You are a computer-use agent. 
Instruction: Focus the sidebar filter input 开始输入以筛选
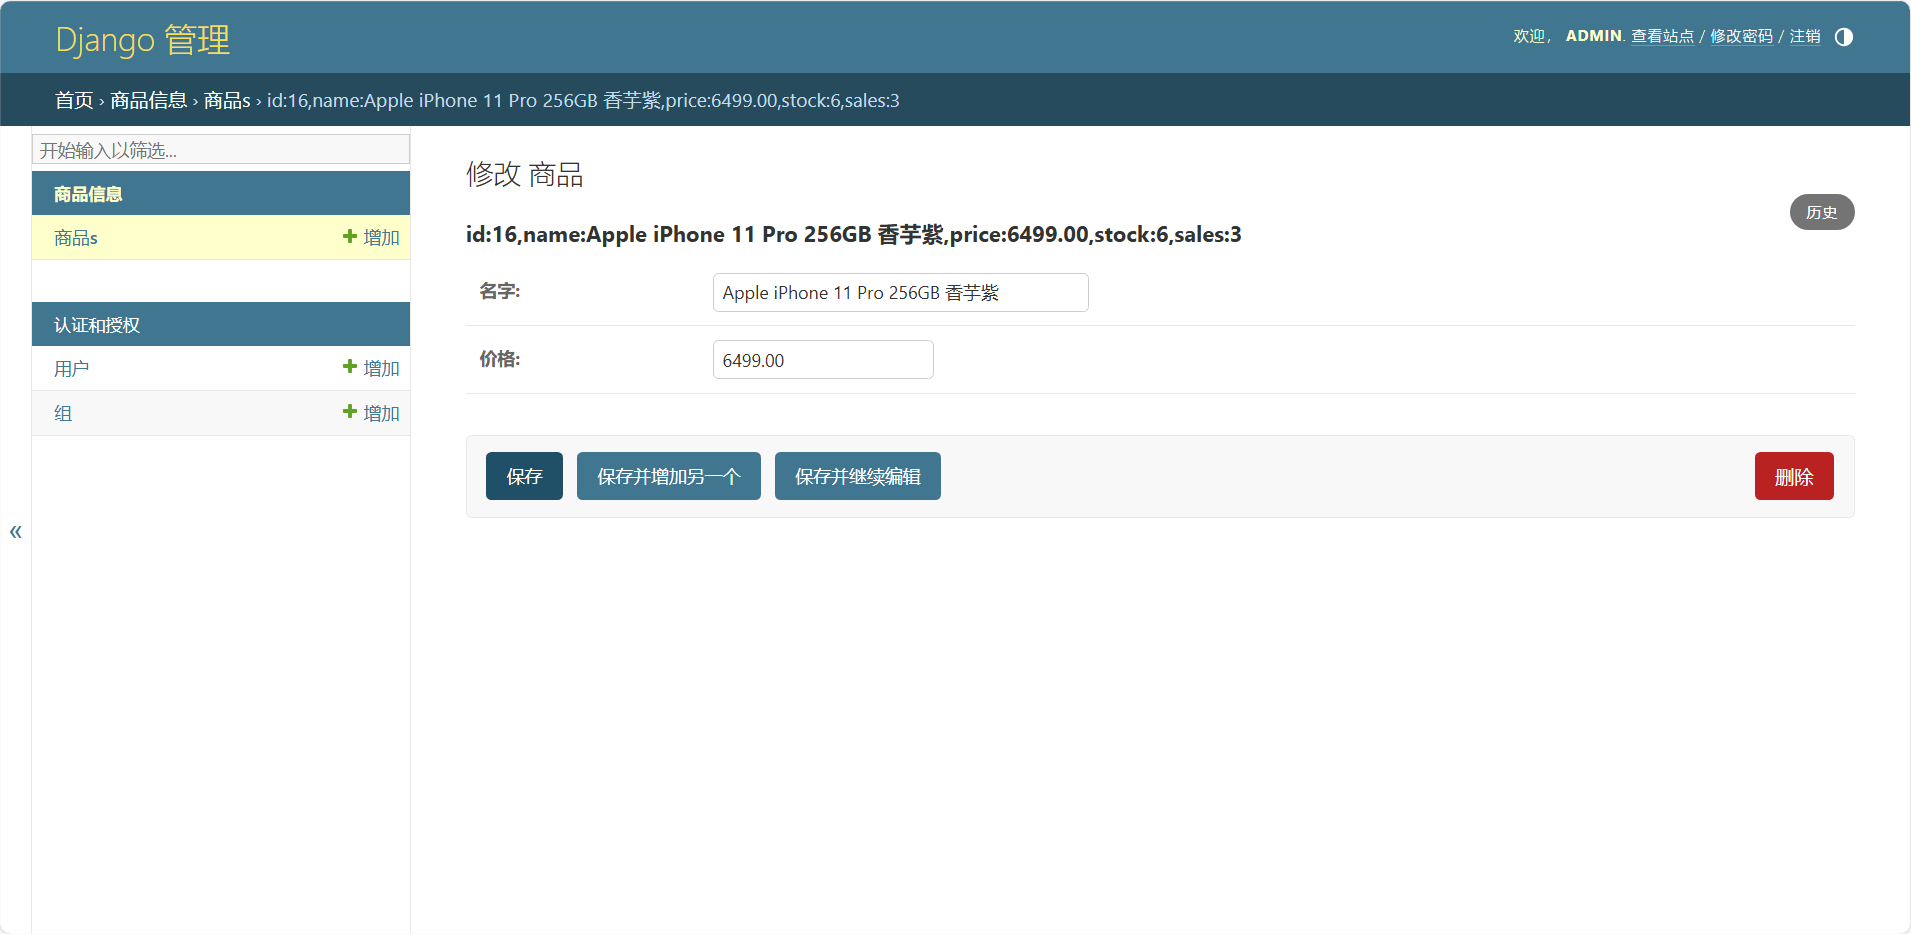(x=221, y=150)
